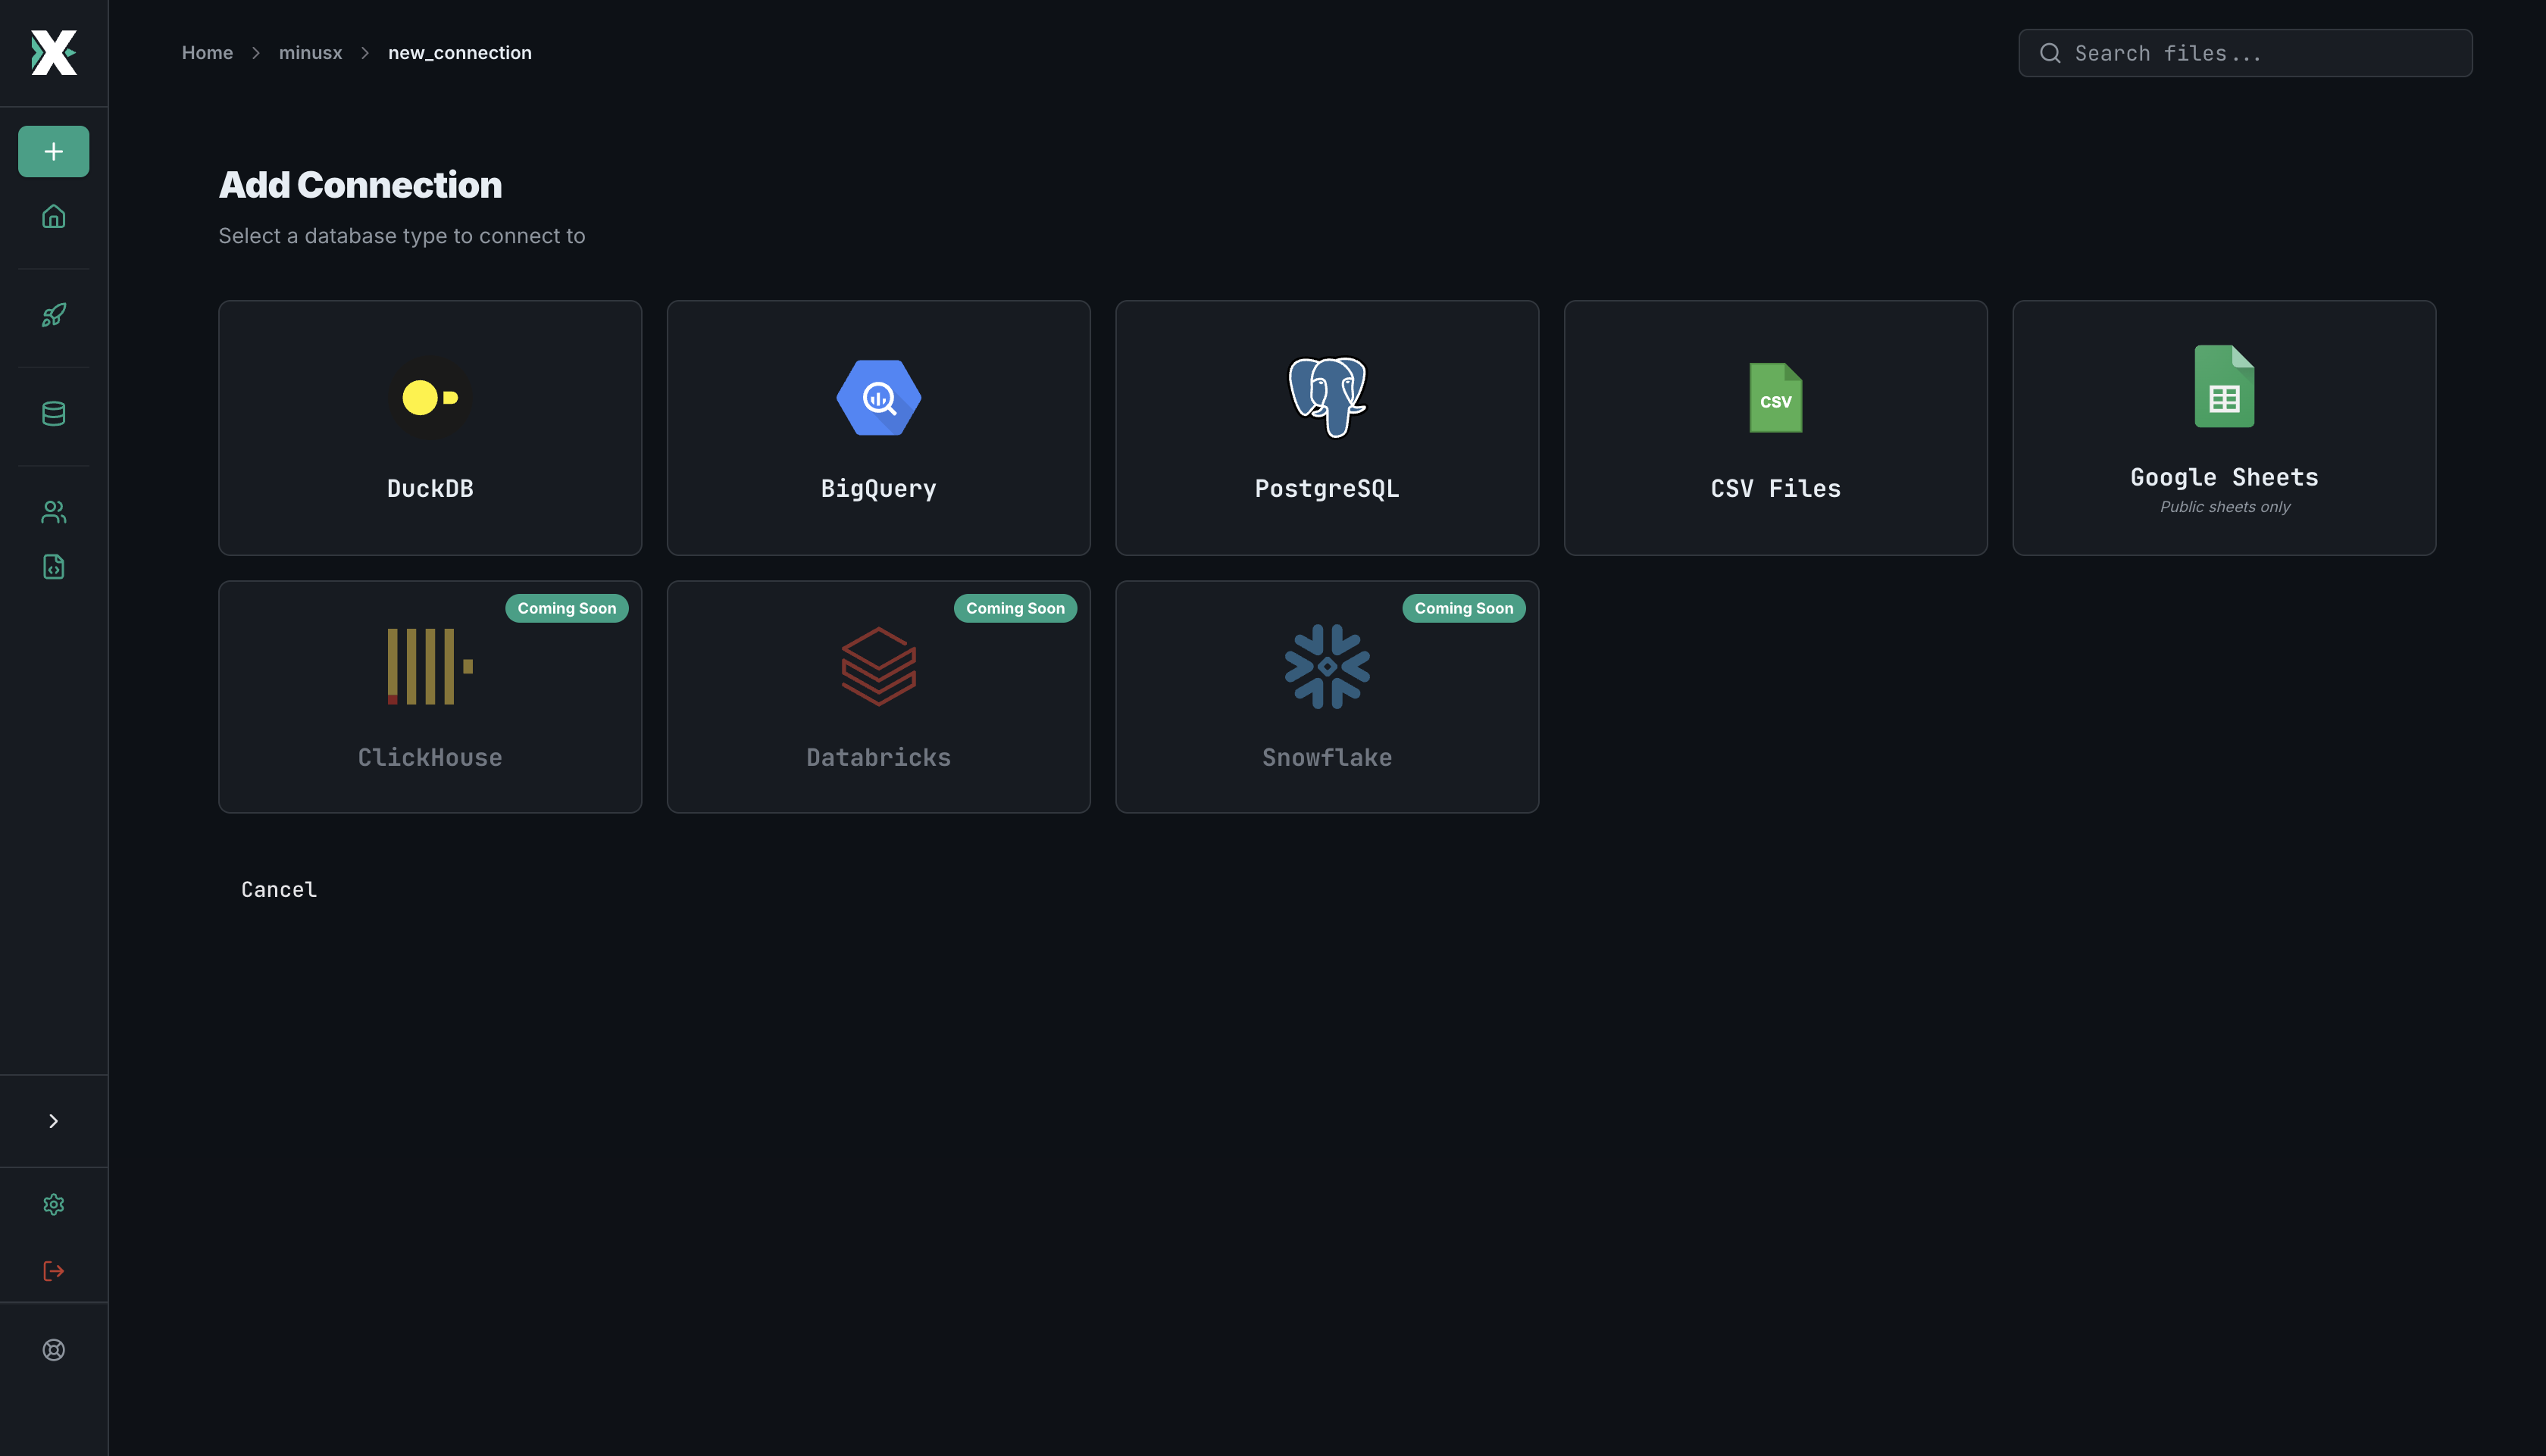Image resolution: width=2546 pixels, height=1456 pixels.
Task: Click the ClickHouse card
Action: click(430, 697)
